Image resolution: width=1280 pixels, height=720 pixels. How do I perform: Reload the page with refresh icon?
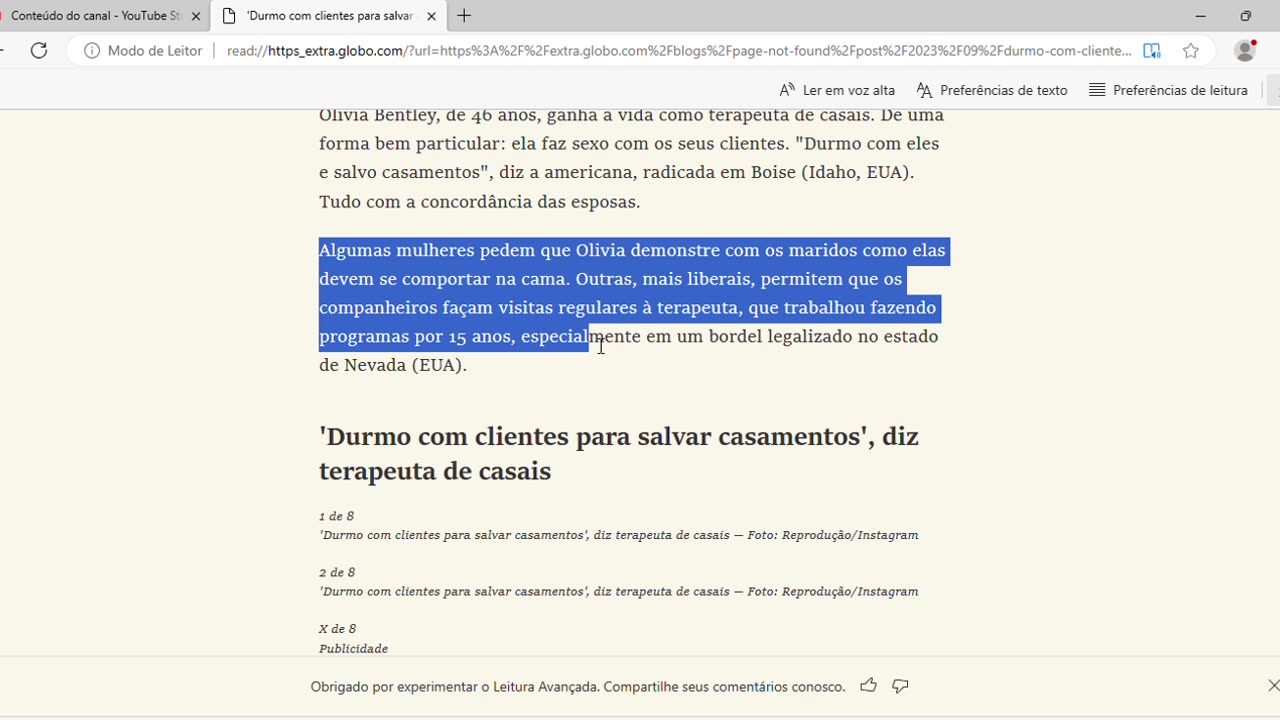(x=39, y=50)
